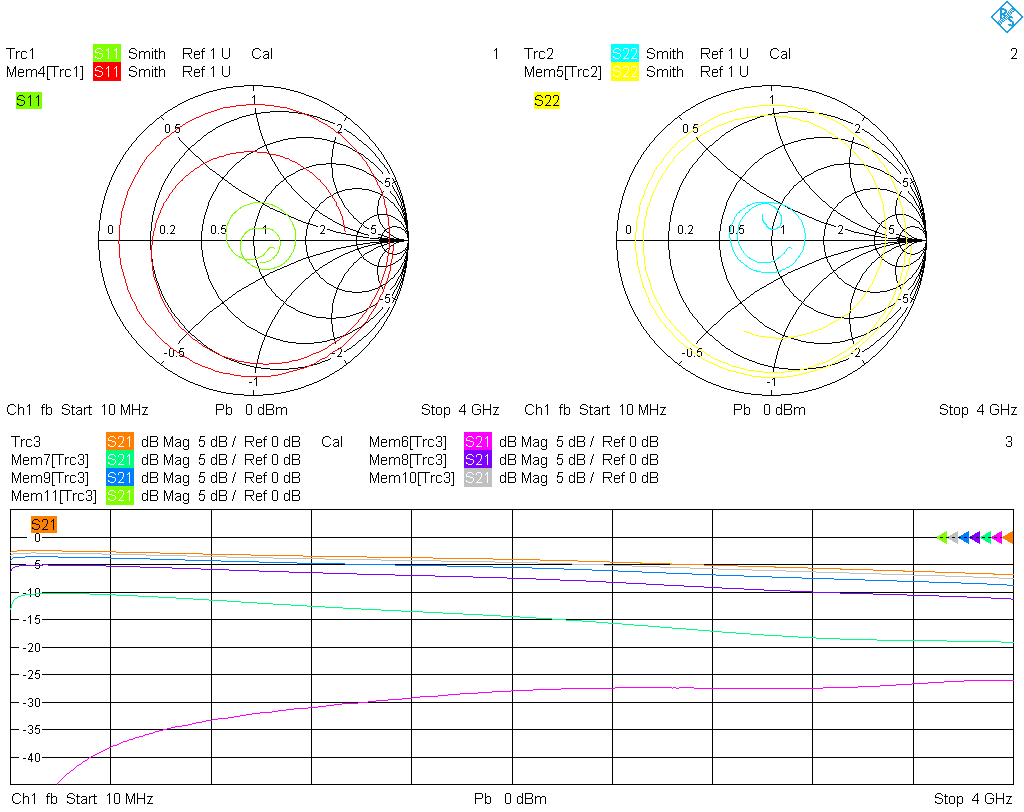Screen dimensions: 1024x812
Task: Select the magenta reference marker triangle
Action: click(x=997, y=538)
